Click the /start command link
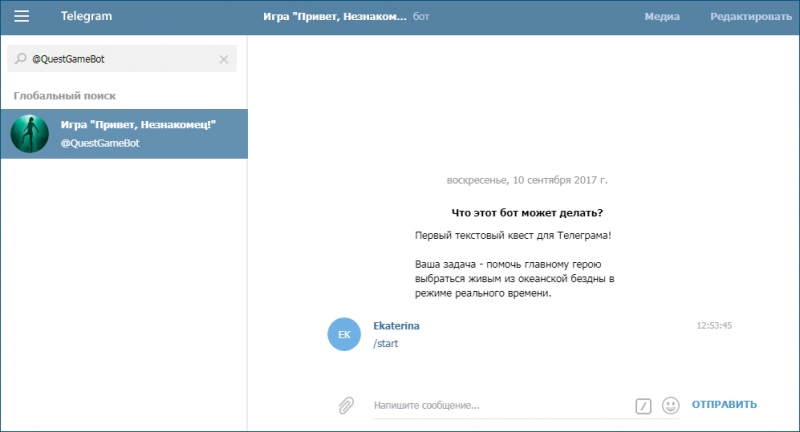The width and height of the screenshot is (800, 432). (x=385, y=343)
